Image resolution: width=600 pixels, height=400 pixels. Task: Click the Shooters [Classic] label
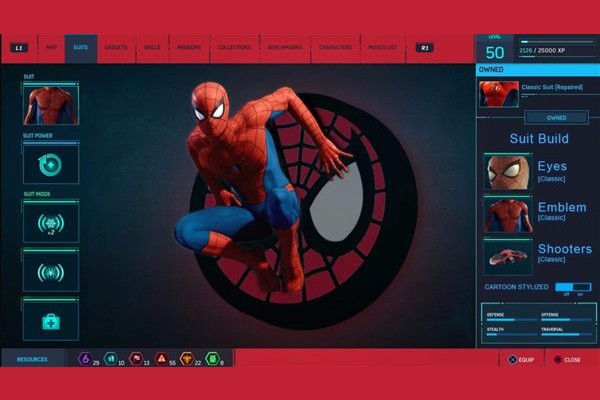click(x=565, y=253)
